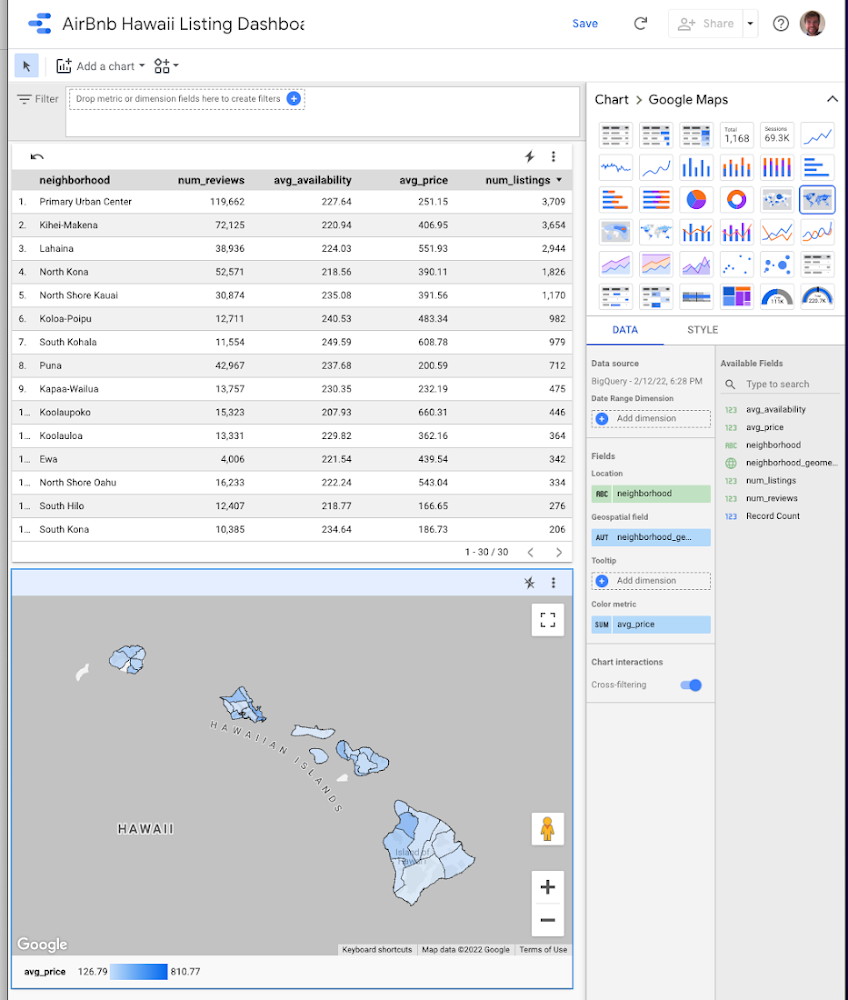Click the selected Filled map chart type

point(817,200)
